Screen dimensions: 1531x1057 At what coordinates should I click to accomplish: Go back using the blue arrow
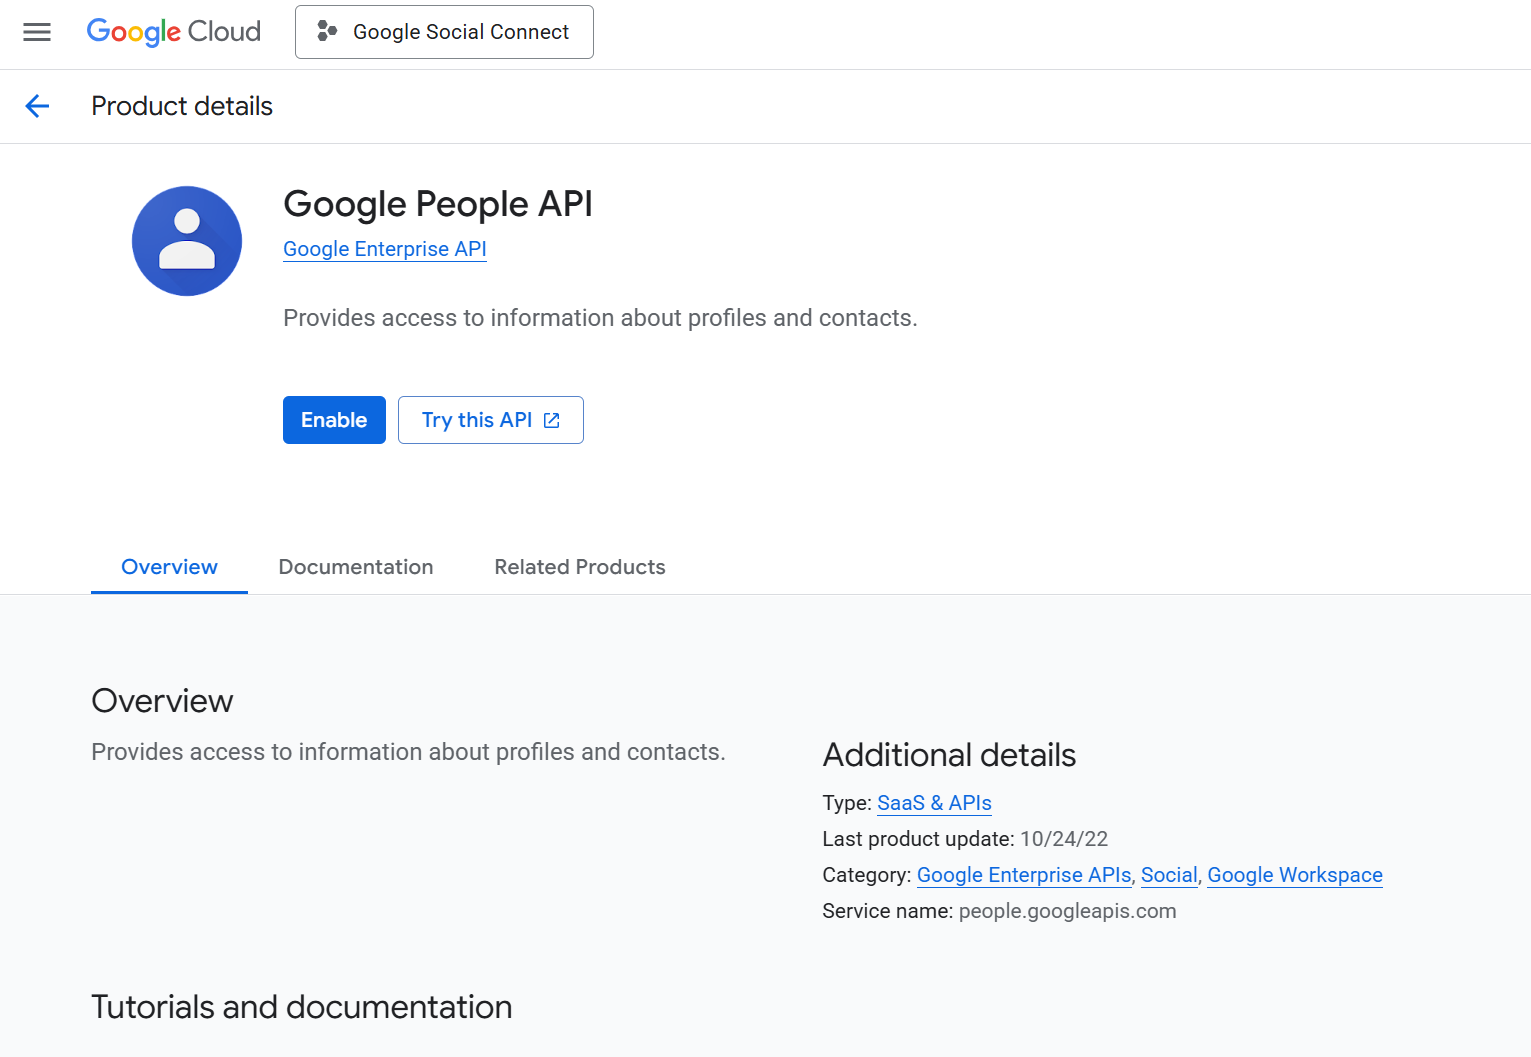(37, 106)
